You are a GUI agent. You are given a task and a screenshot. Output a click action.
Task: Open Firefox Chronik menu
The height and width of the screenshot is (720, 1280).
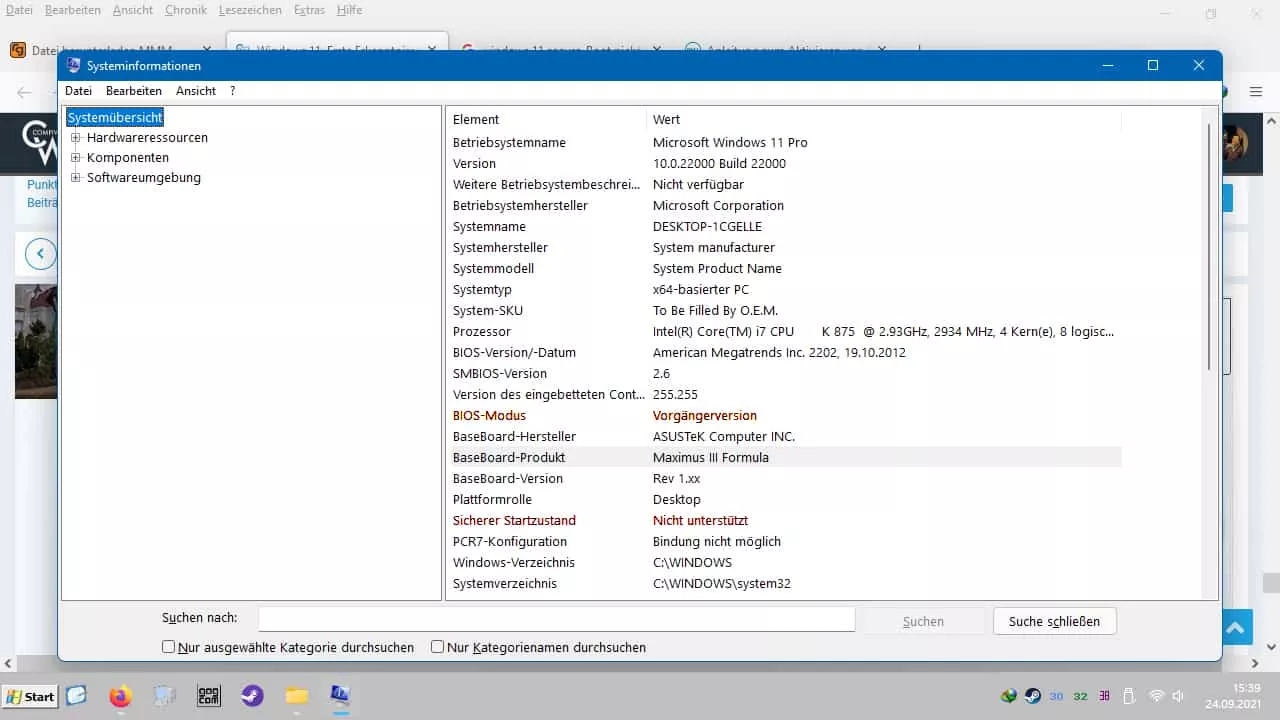pos(186,10)
